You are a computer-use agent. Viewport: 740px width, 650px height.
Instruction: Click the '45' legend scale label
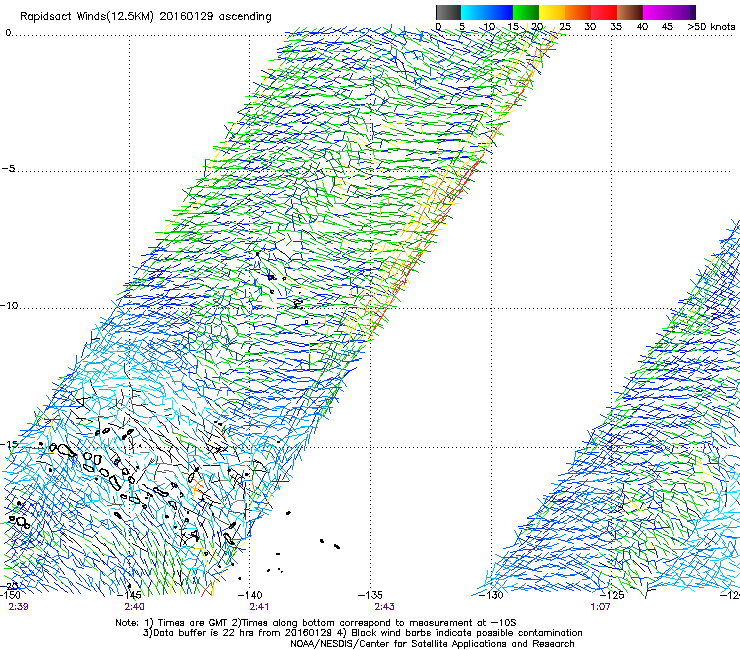(667, 27)
